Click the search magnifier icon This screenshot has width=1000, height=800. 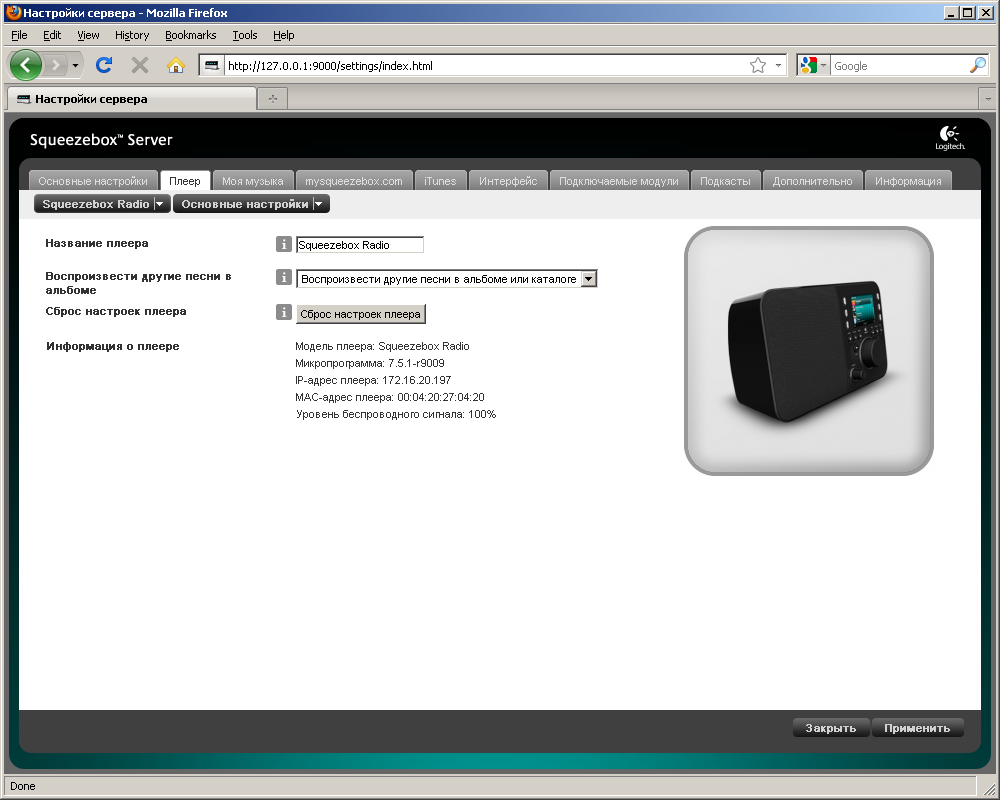coord(978,65)
